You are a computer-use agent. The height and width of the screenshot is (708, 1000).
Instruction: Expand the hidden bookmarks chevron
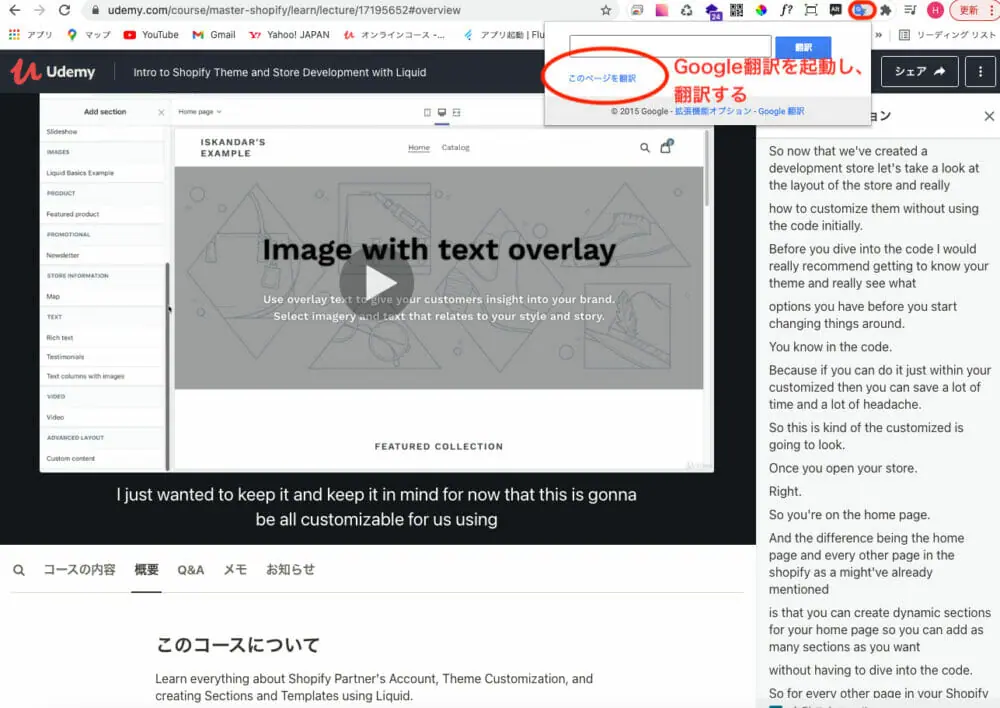point(878,34)
